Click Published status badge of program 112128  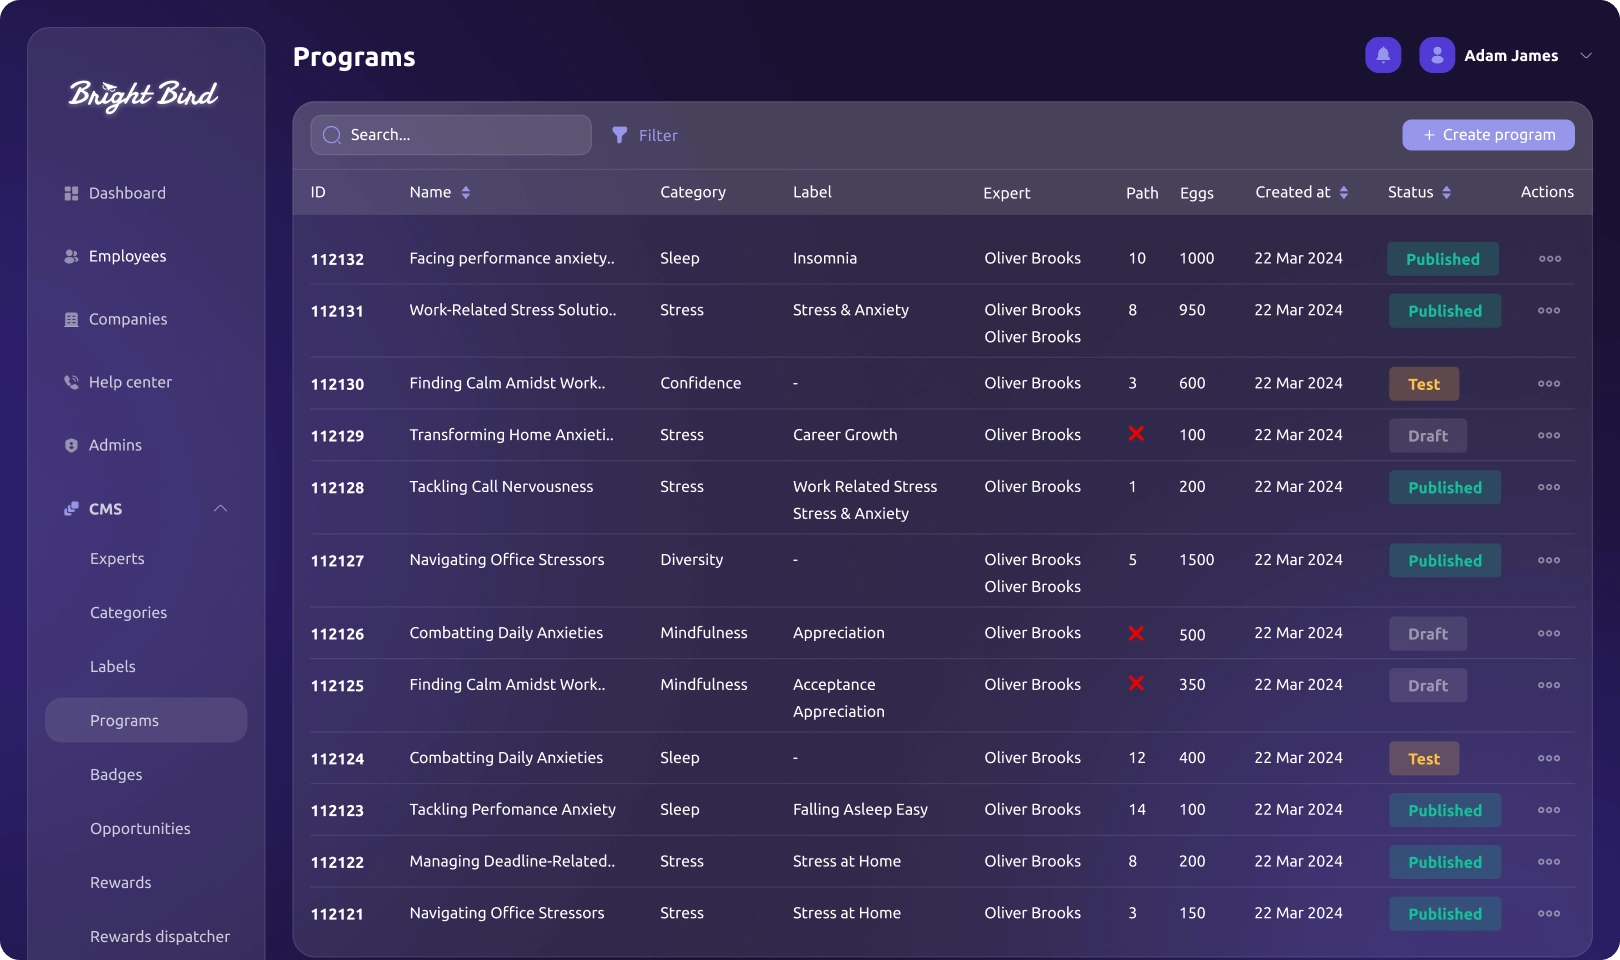tap(1444, 488)
